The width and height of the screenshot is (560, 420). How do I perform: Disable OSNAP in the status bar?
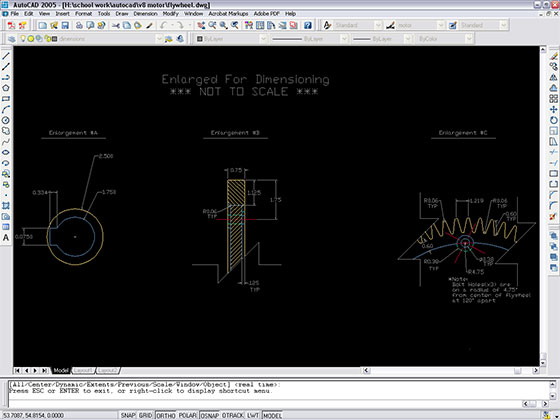209,415
